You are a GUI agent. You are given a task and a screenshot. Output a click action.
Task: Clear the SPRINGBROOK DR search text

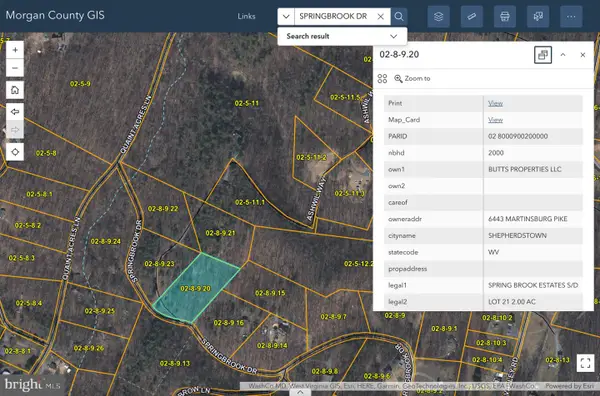tap(380, 16)
